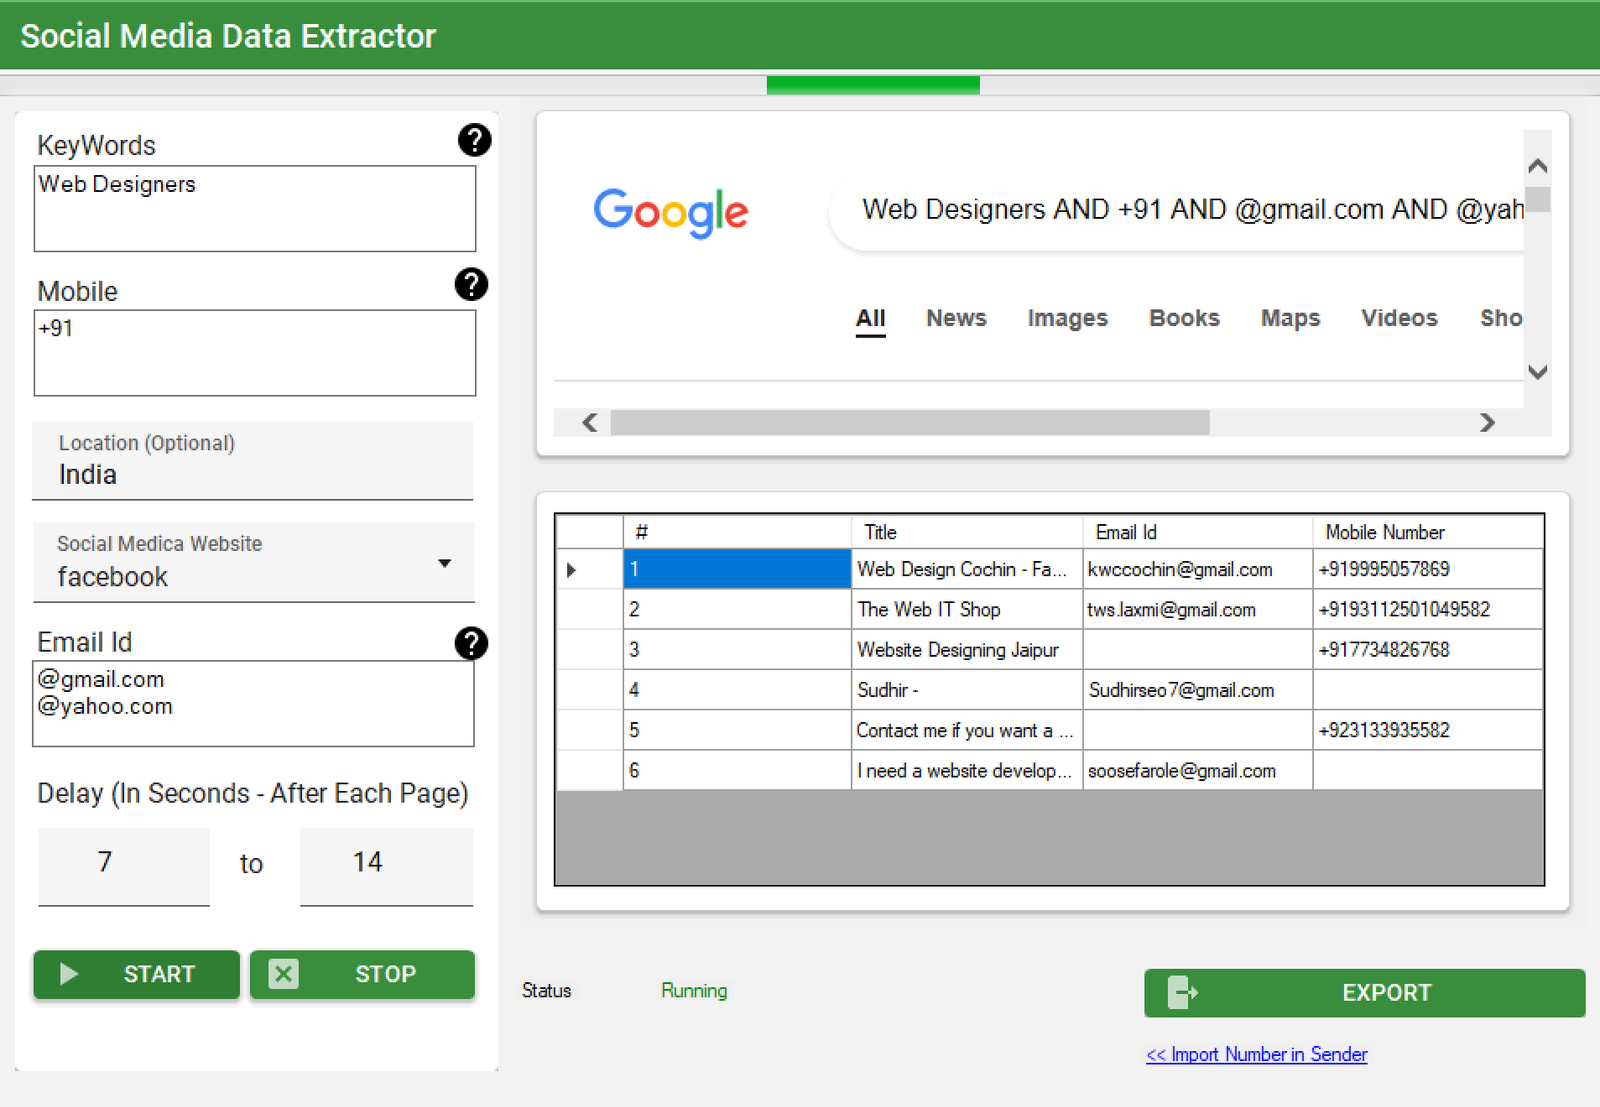
Task: Select the tws.laxmi@gmail.com email cell
Action: 1198,609
